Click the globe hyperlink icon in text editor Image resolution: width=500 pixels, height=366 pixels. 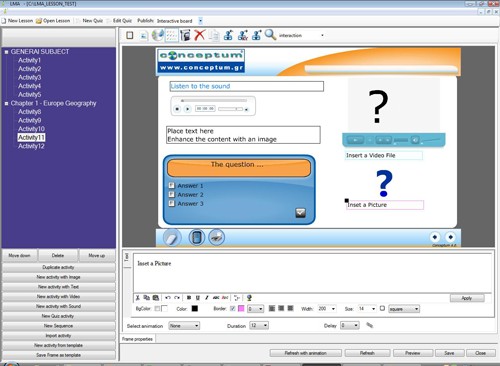[249, 298]
